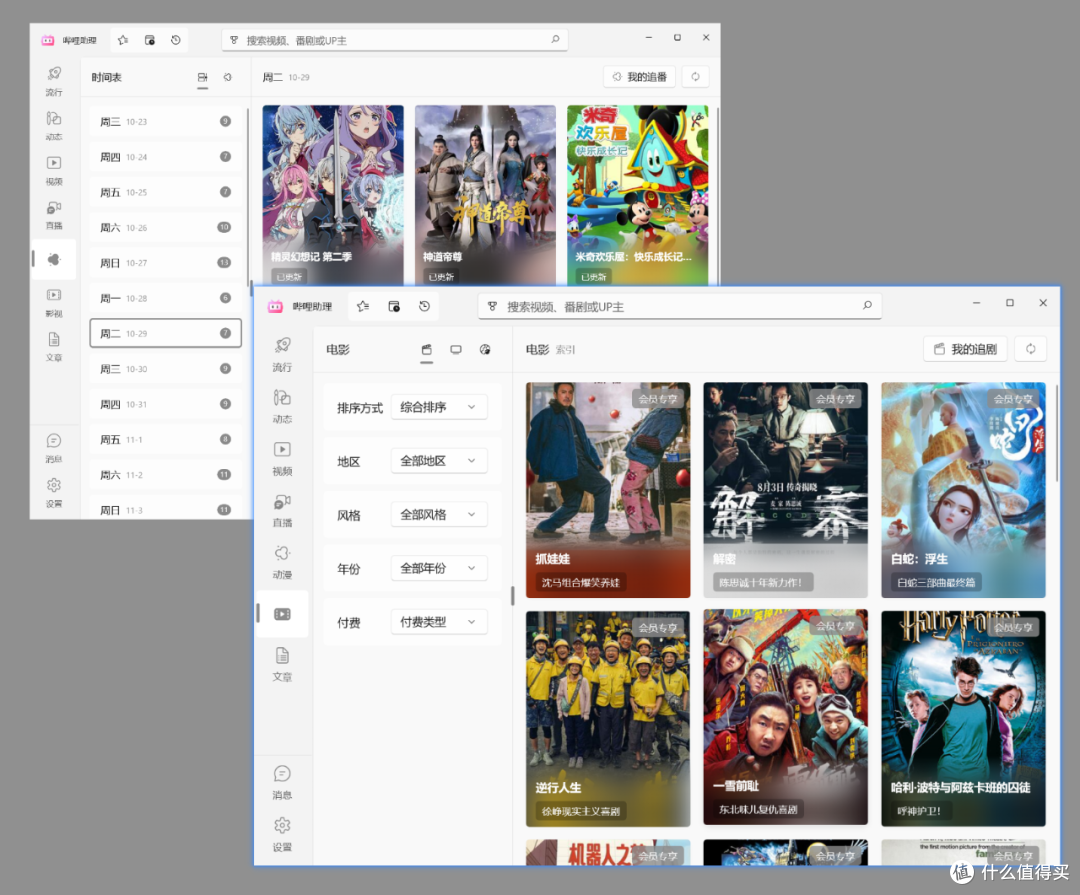Open the 抓娃娃 movie poster
Screen dimensions: 1080x895
pos(608,490)
